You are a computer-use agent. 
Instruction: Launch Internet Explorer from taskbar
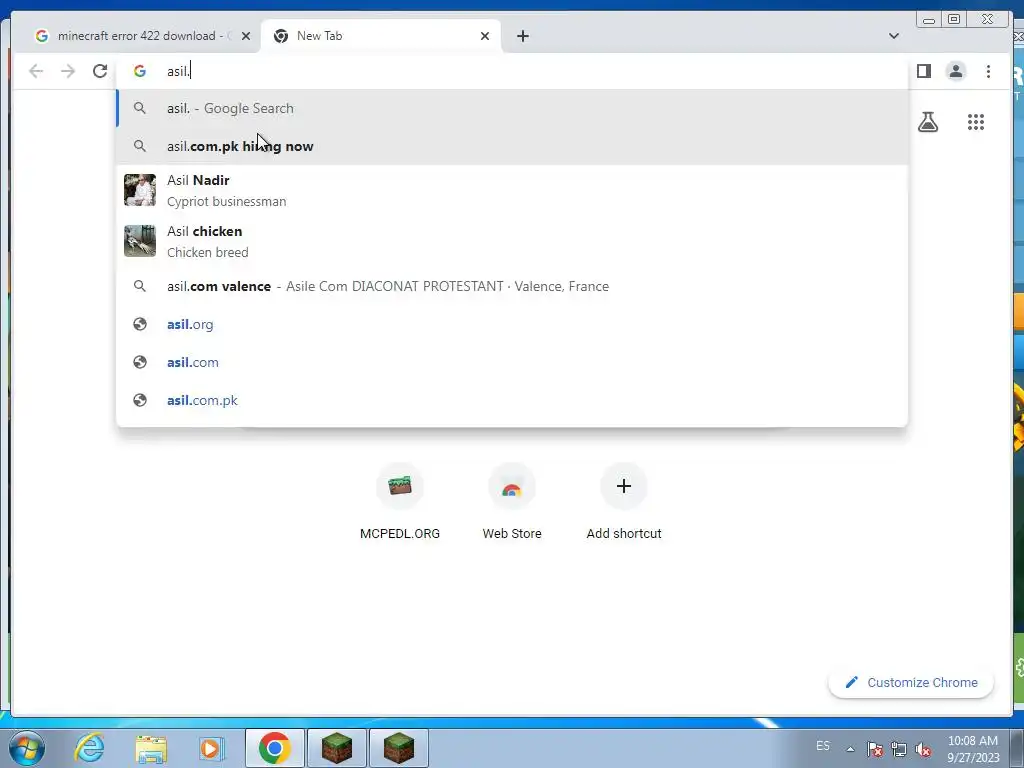coord(89,748)
